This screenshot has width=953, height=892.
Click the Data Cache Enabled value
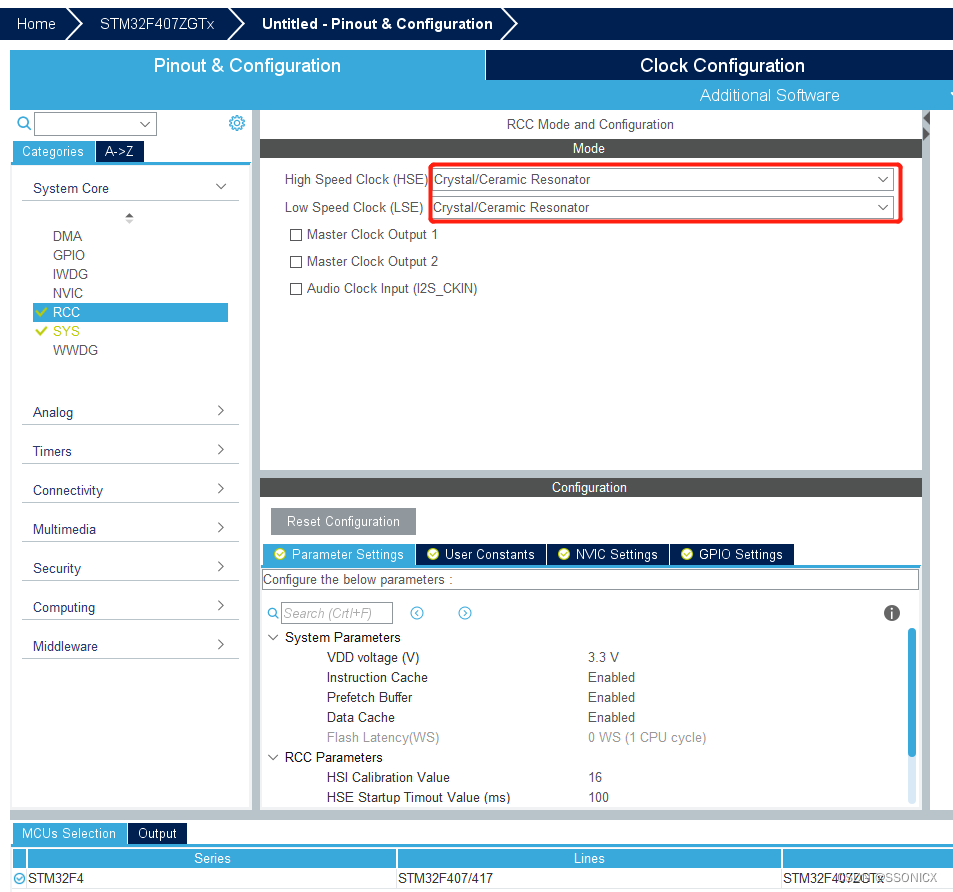[x=611, y=717]
